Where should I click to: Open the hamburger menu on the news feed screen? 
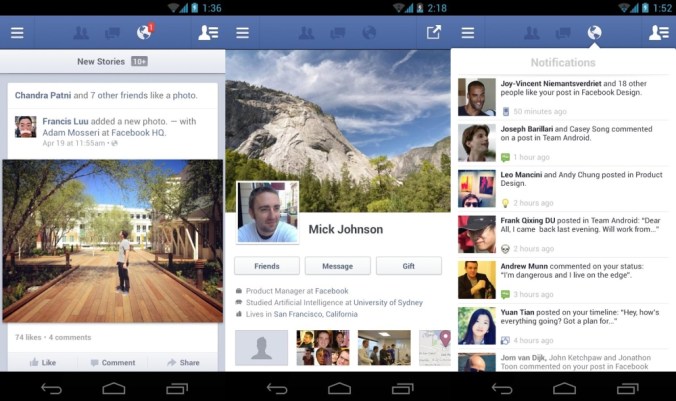click(x=17, y=33)
